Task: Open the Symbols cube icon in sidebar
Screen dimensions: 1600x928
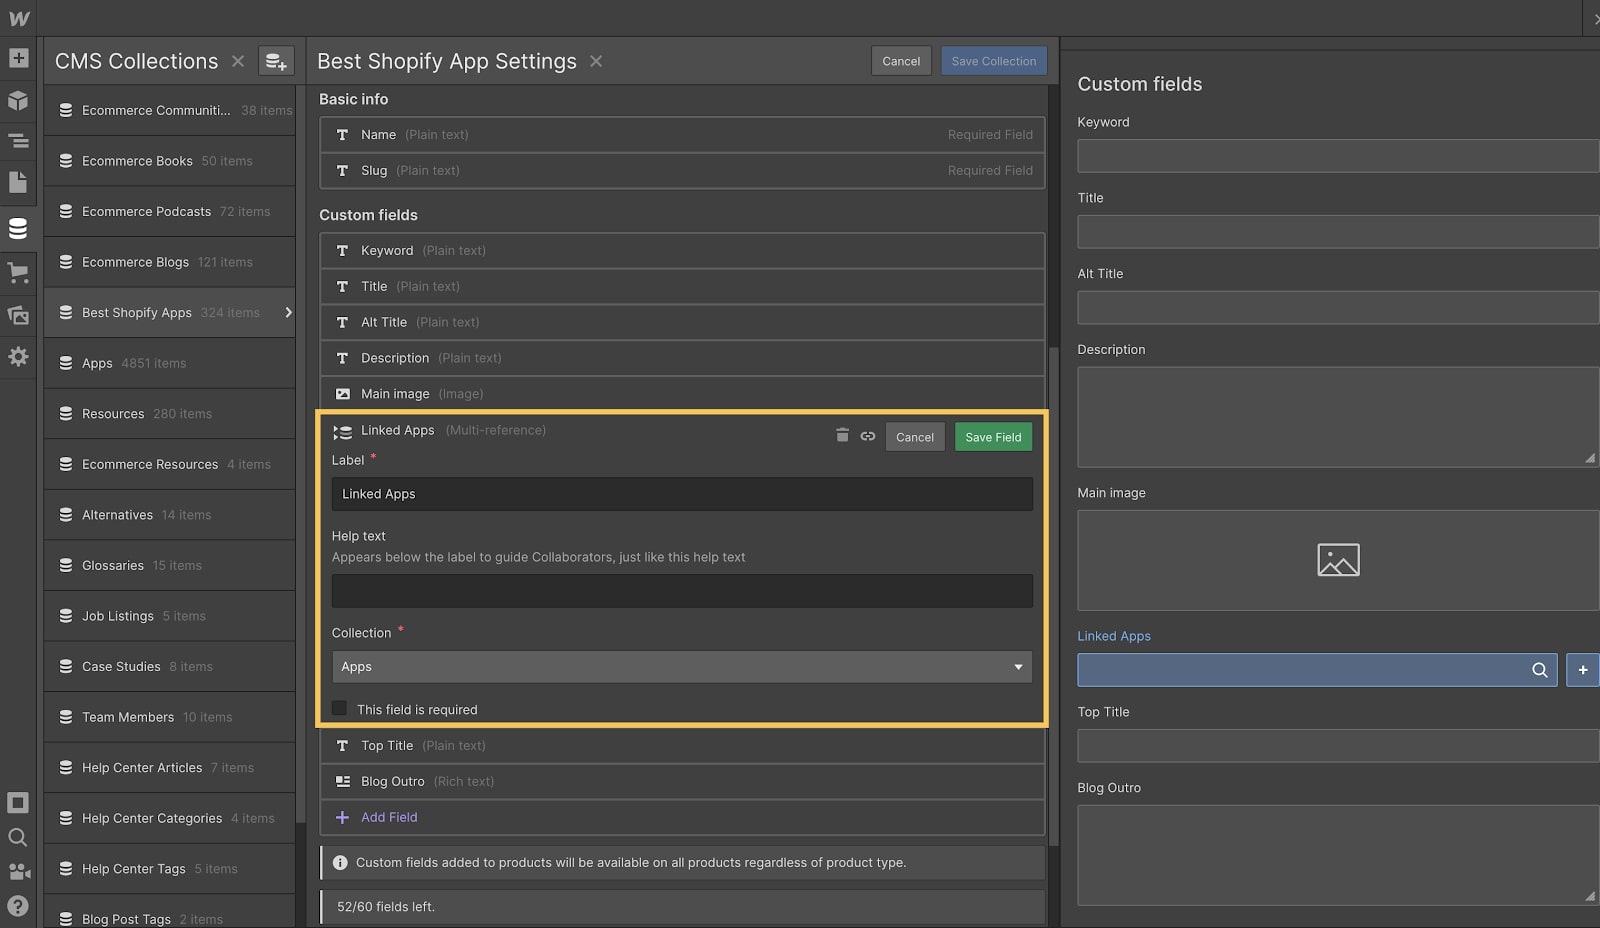Action: click(18, 100)
